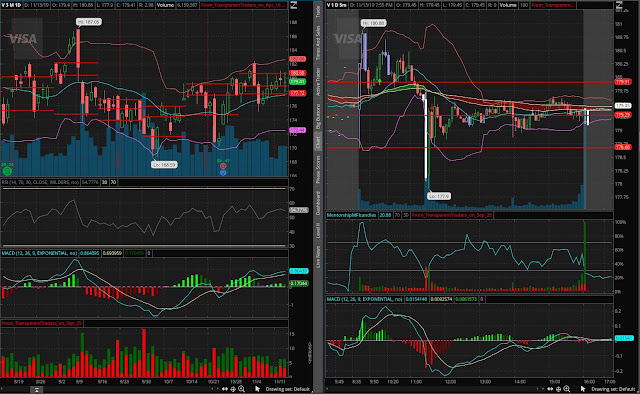Click the Volume label on the left chart
The width and height of the screenshot is (640, 394).
165,5
